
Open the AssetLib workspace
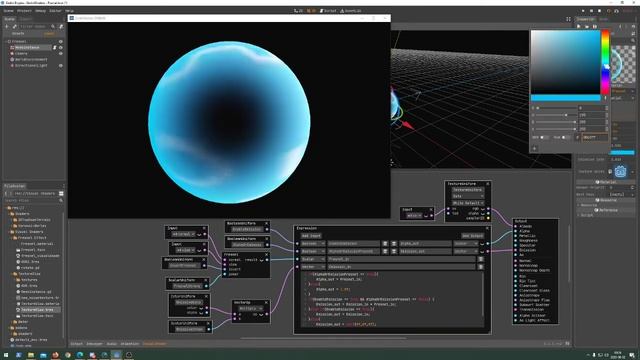(351, 11)
